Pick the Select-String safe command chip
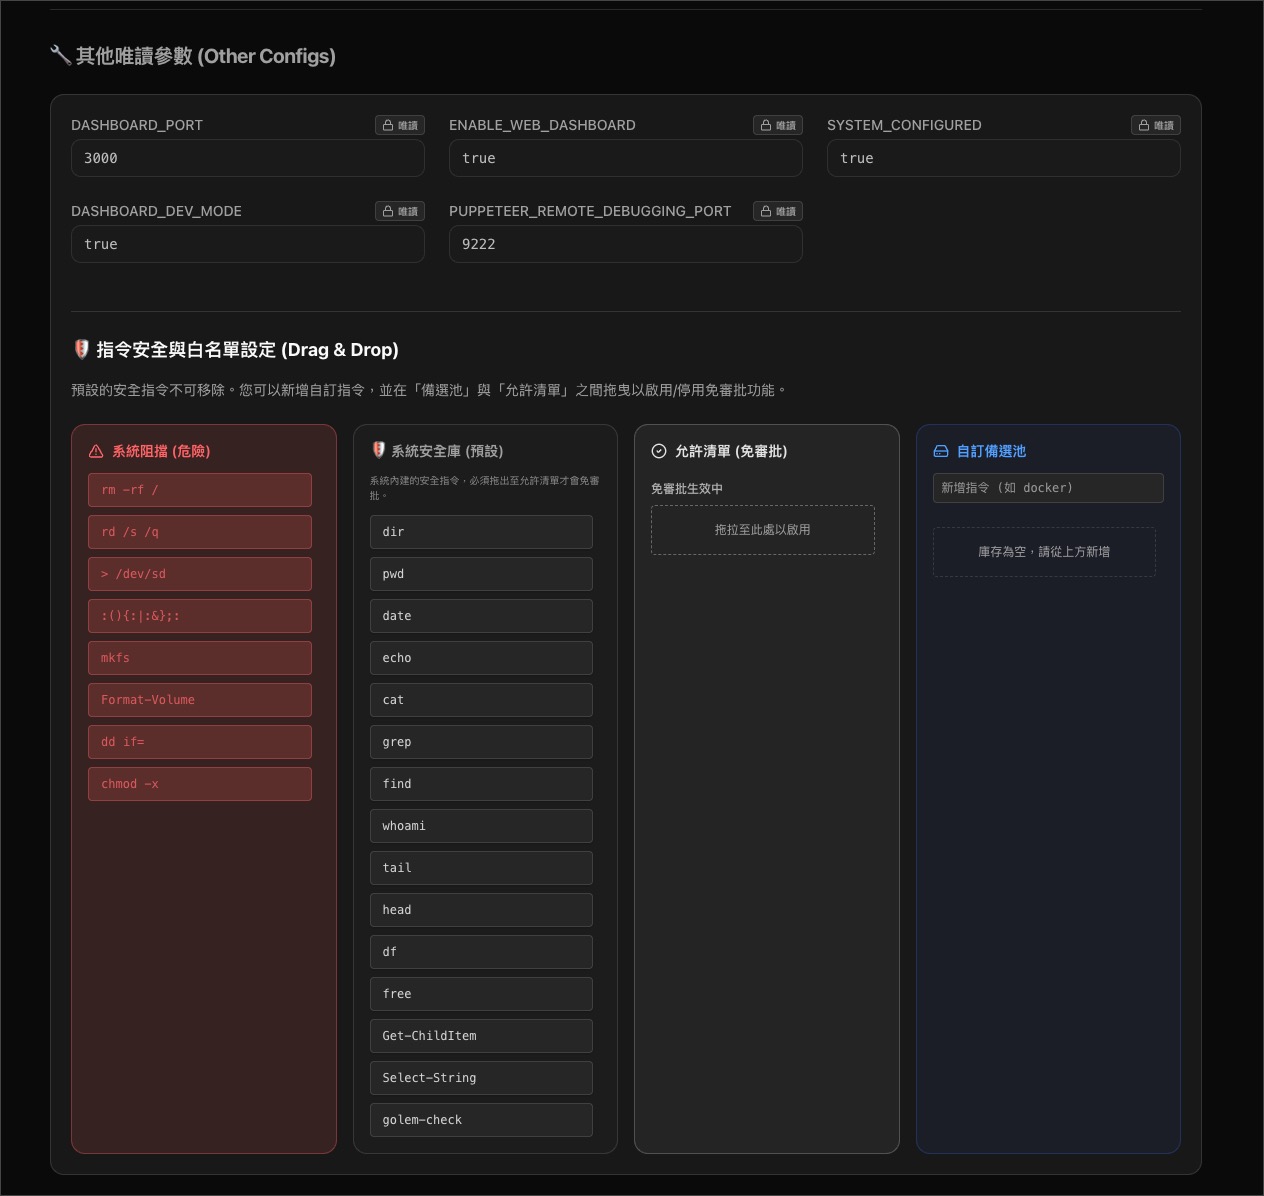The image size is (1264, 1196). tap(481, 1078)
